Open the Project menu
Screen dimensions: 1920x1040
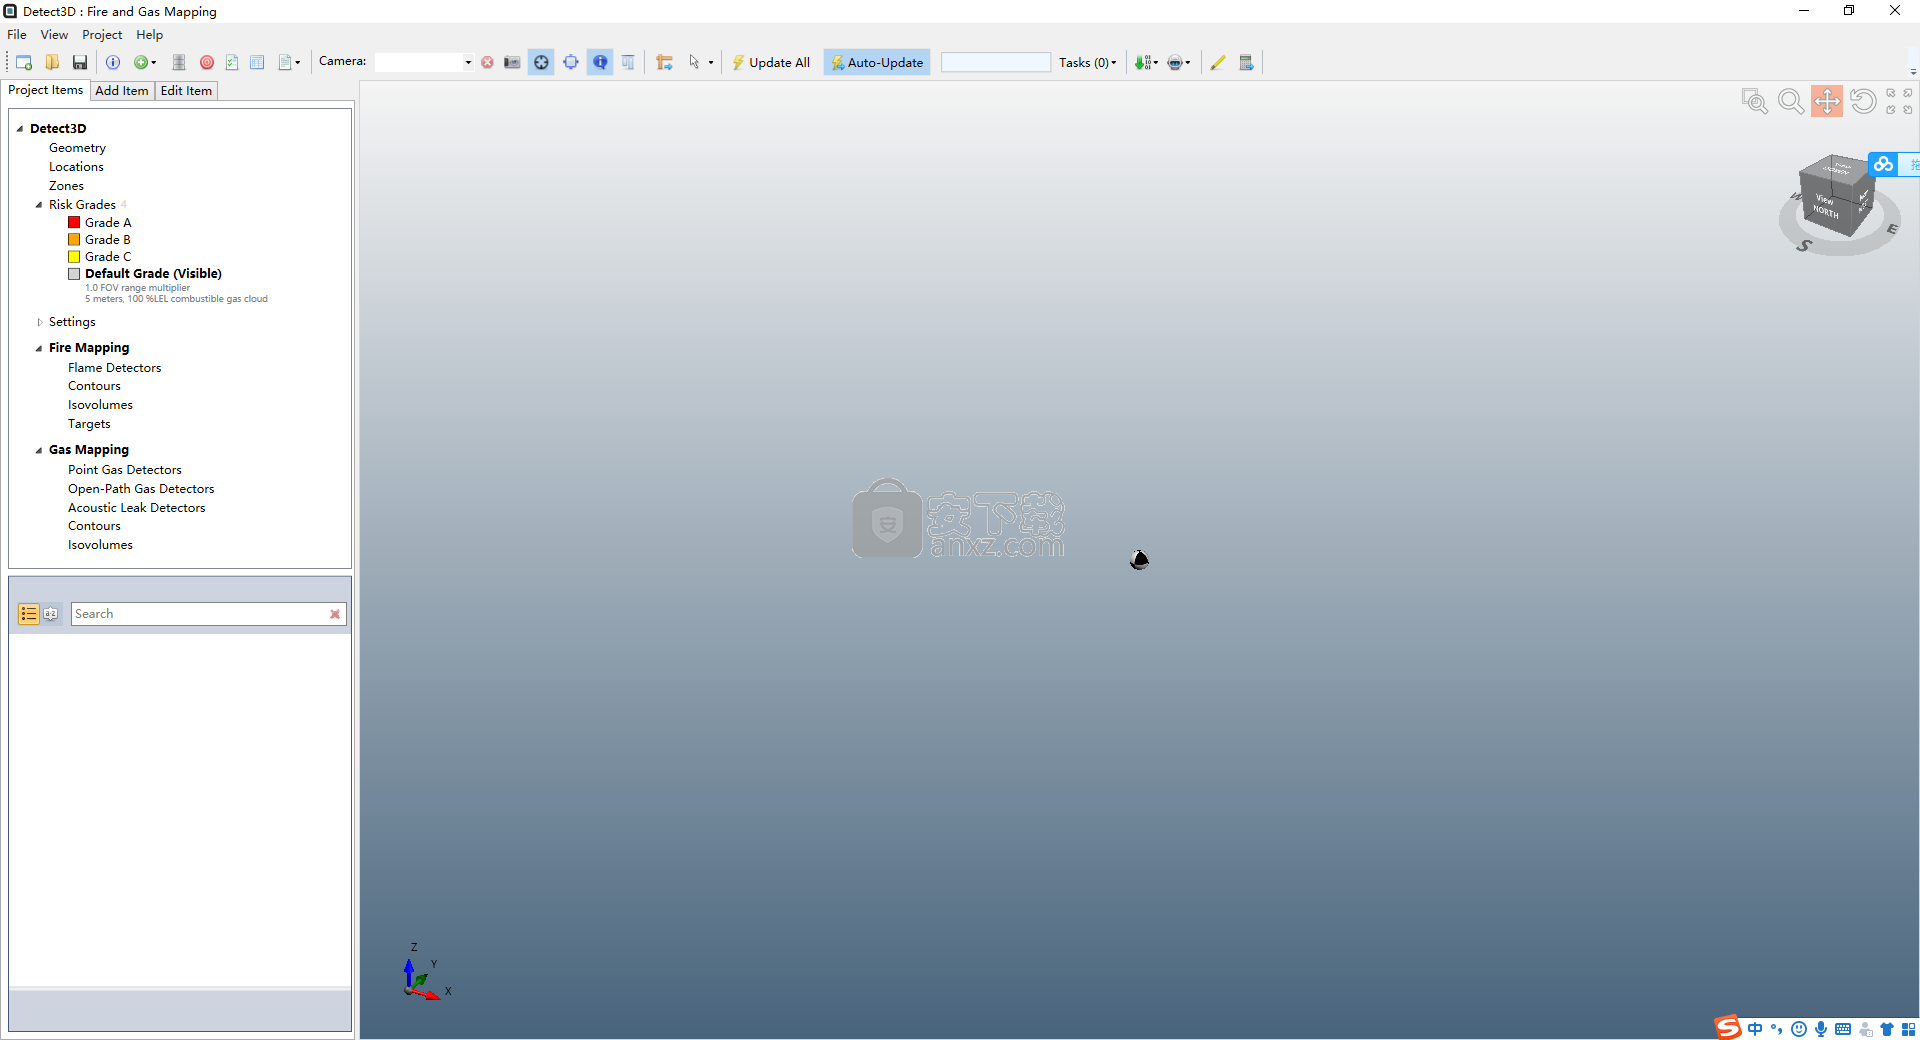pos(102,35)
